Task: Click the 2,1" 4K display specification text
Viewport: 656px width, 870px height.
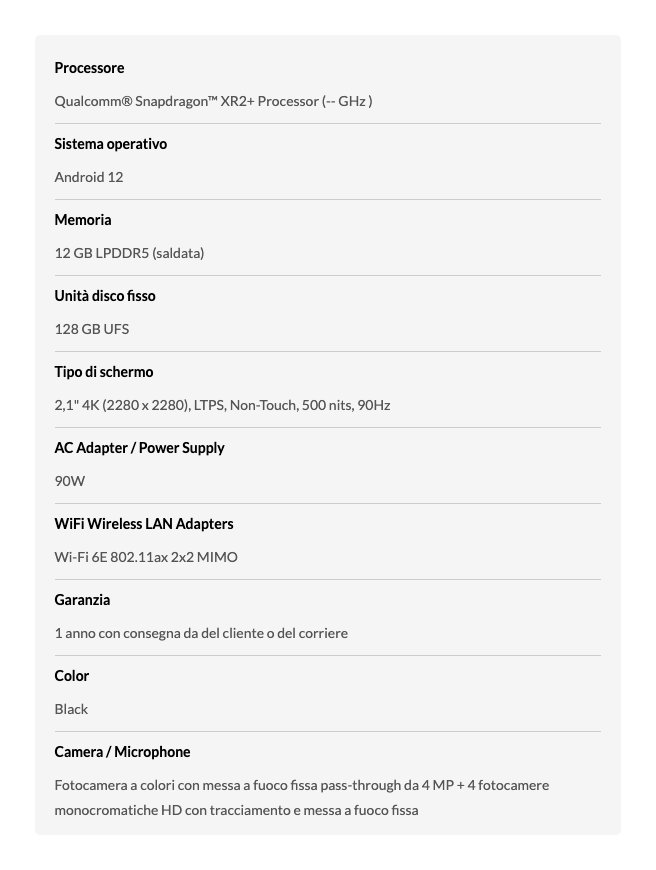Action: click(x=222, y=405)
